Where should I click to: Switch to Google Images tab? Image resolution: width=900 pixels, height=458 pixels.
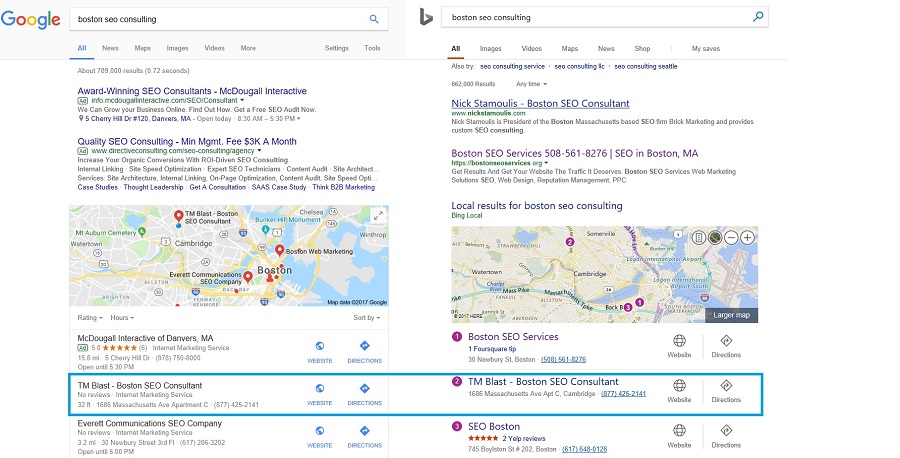coord(177,48)
